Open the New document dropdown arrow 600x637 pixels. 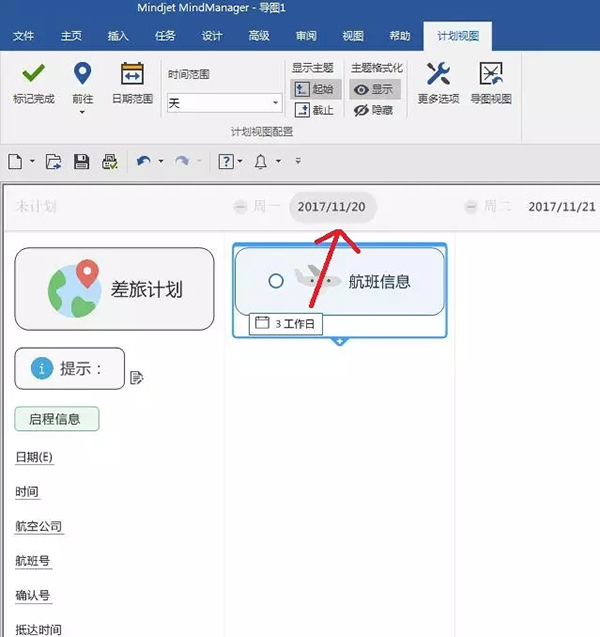click(32, 161)
